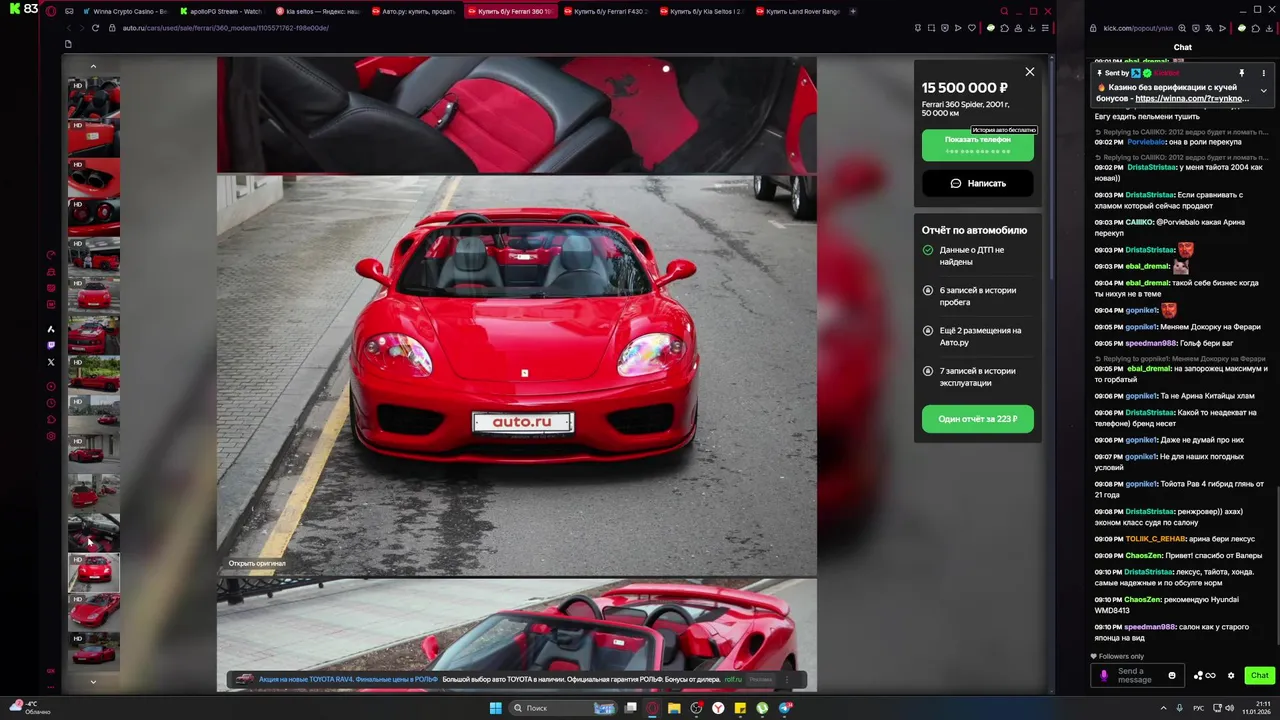Viewport: 1280px width, 720px height.
Task: Open chat settings gear icon
Action: tap(1231, 675)
